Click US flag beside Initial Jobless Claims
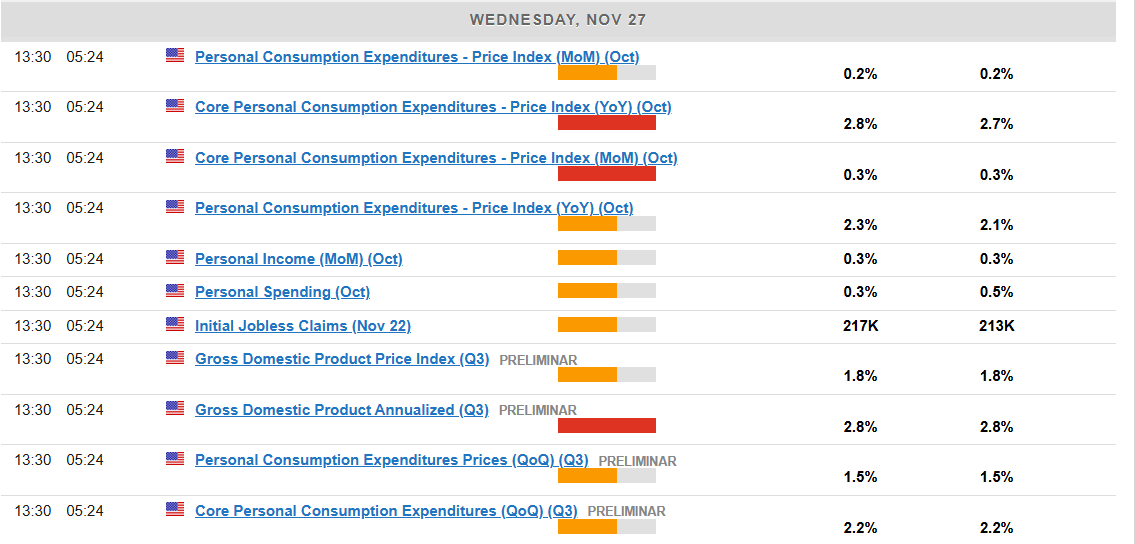 tap(175, 324)
